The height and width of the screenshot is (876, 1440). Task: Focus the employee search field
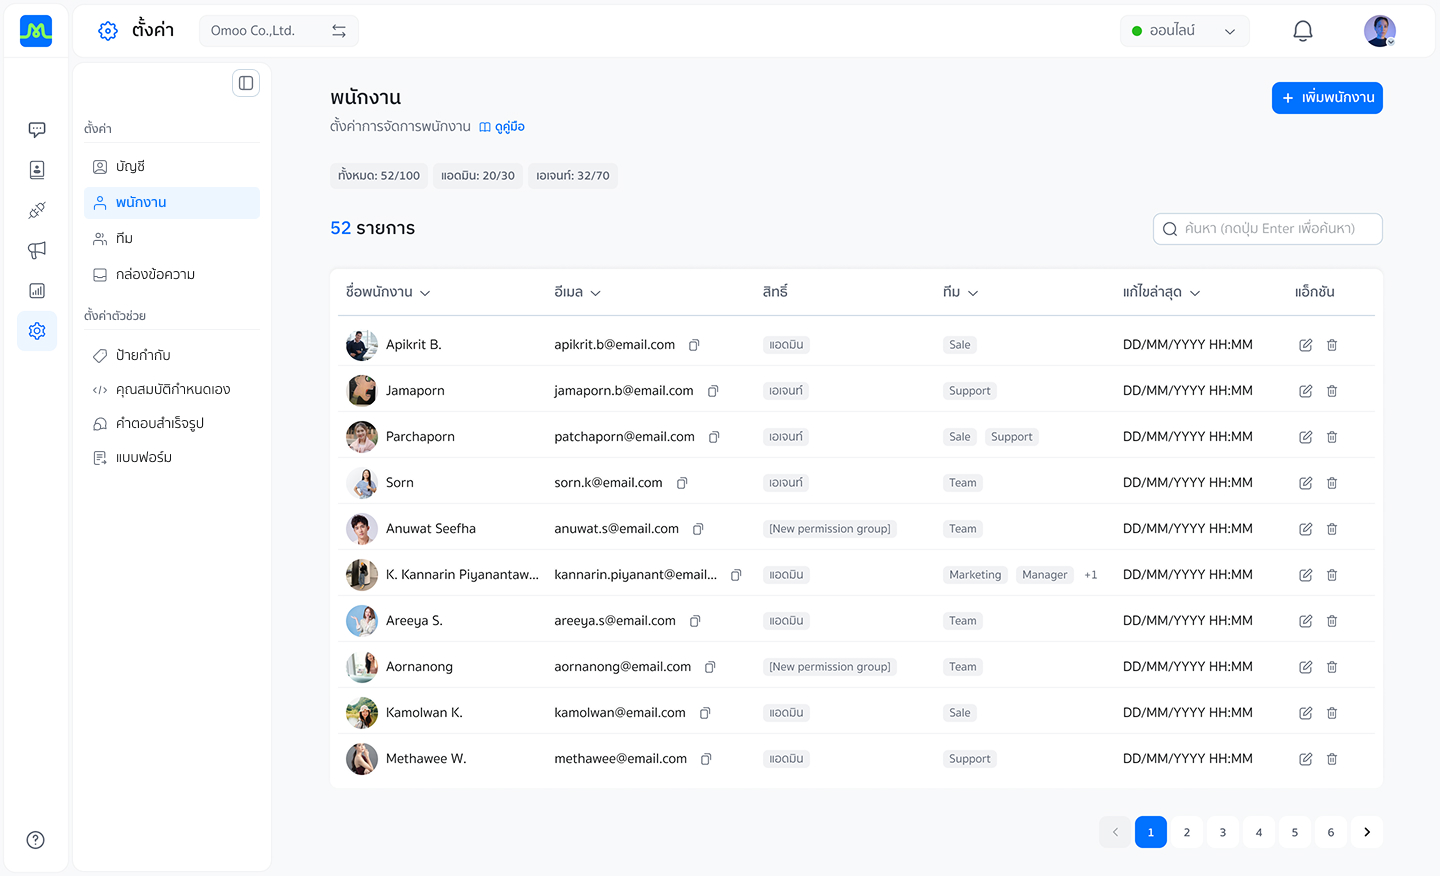click(x=1268, y=229)
